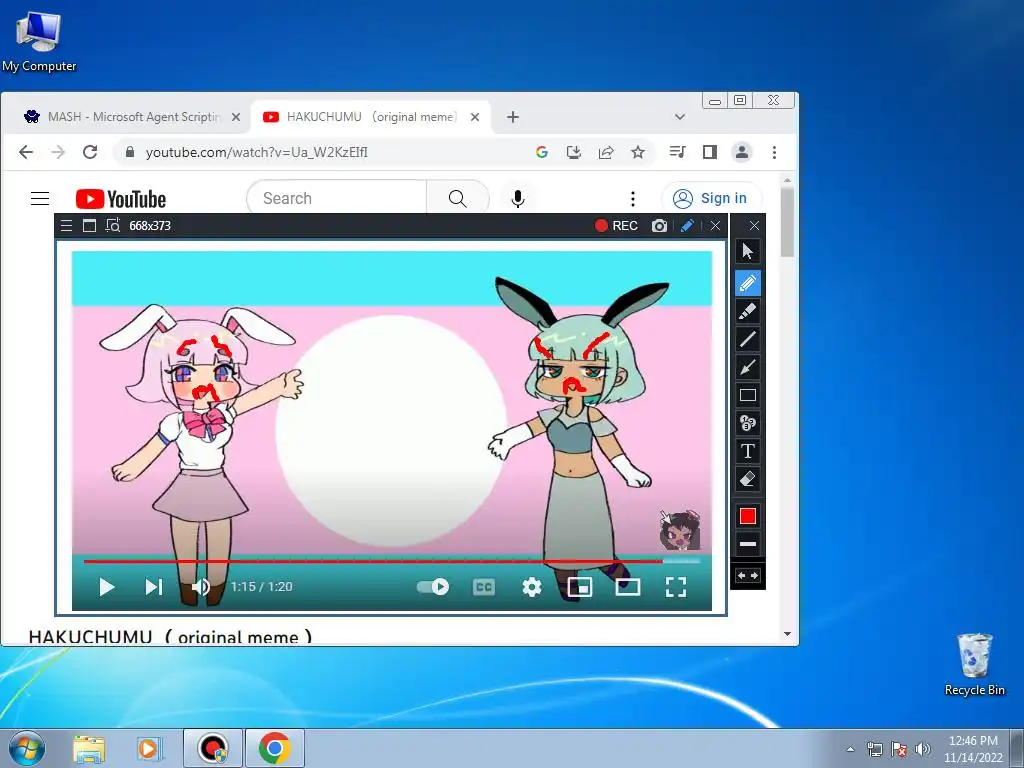
Task: Mute the video volume
Action: [201, 586]
